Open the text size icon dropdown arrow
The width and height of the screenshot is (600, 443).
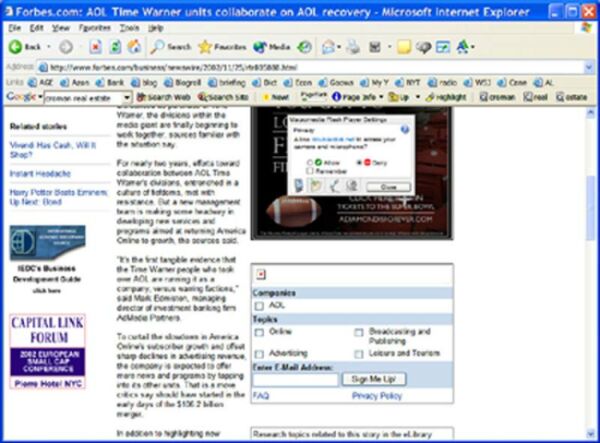(473, 47)
